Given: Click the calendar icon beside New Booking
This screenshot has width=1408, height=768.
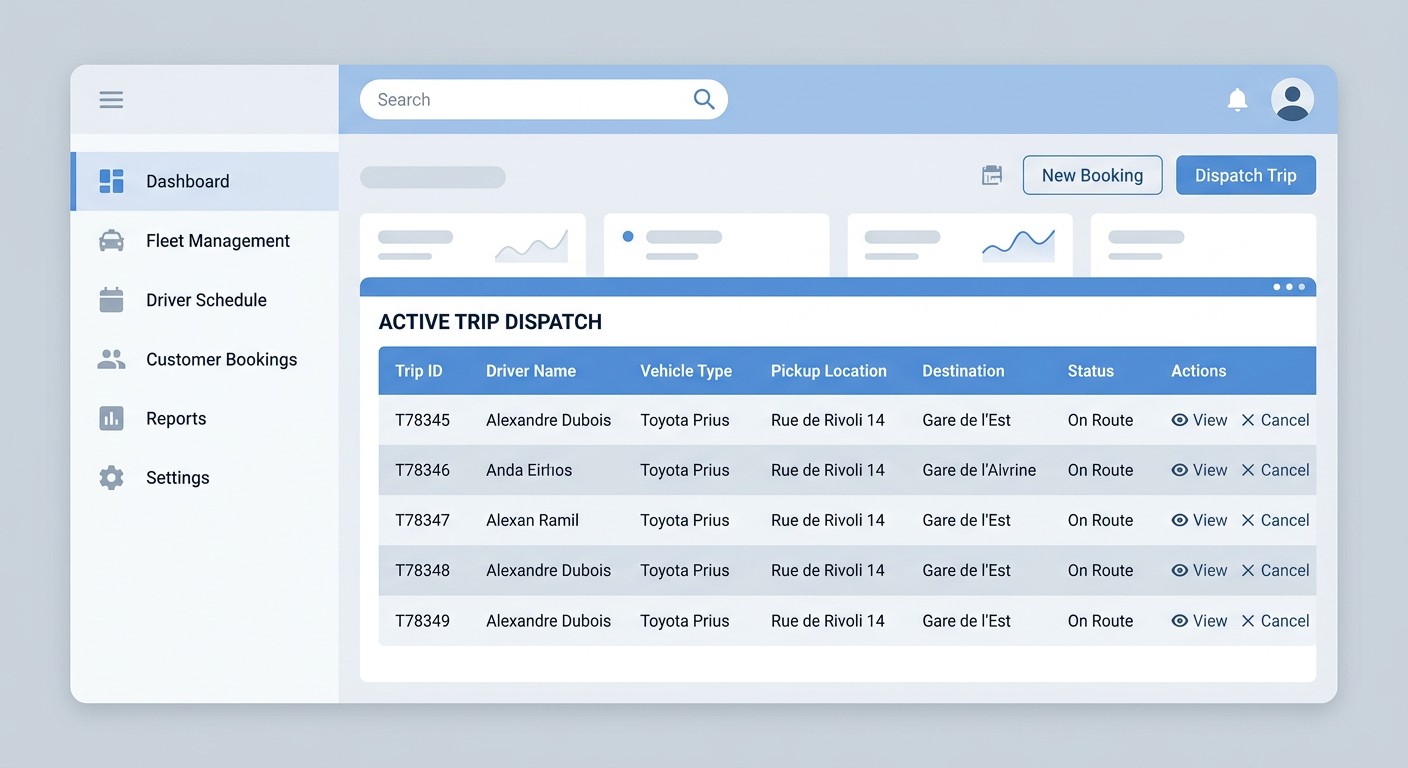Looking at the screenshot, I should 992,175.
